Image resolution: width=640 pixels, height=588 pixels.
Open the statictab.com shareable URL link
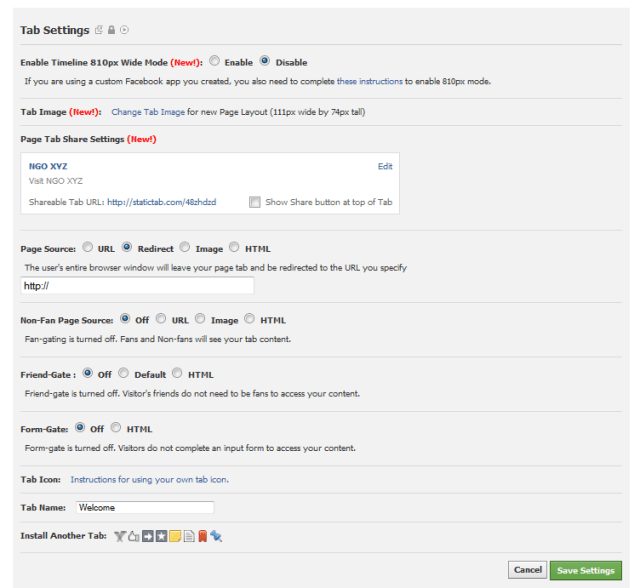pyautogui.click(x=162, y=202)
